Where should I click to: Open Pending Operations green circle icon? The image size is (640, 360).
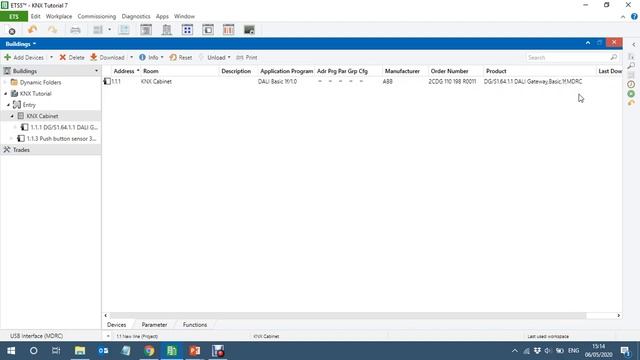coord(631,94)
